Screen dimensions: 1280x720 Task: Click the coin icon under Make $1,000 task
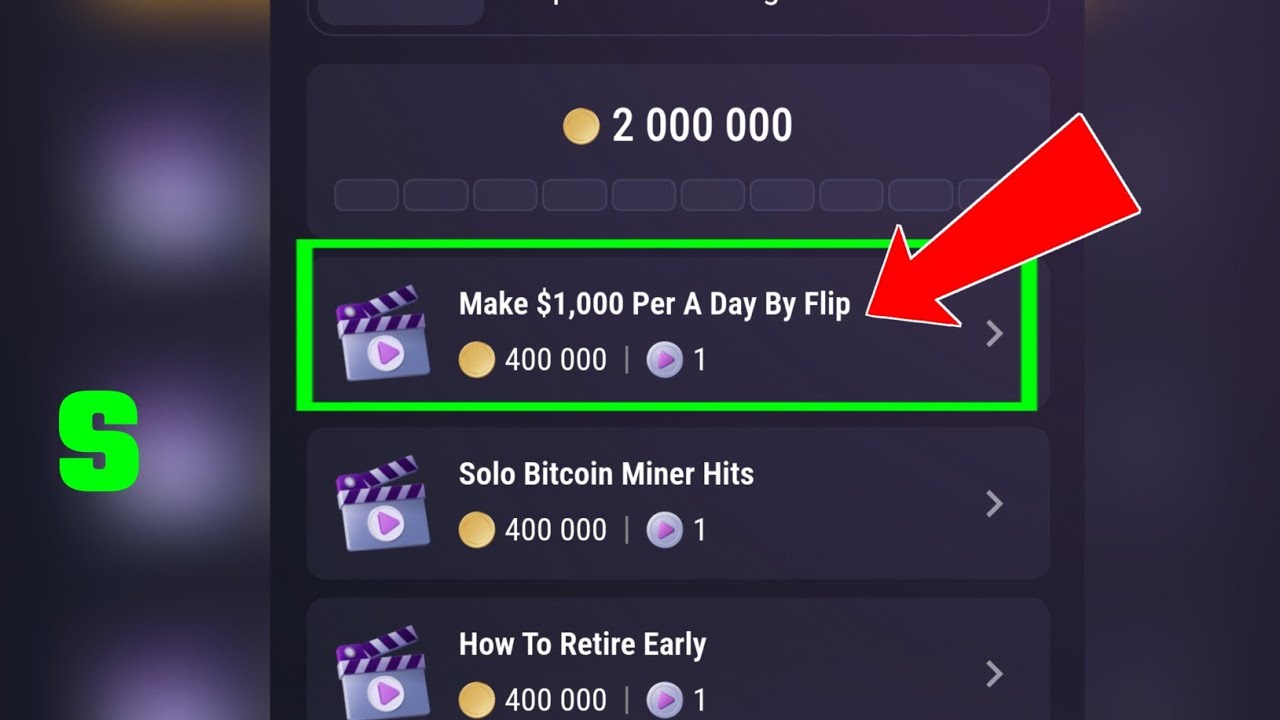[477, 360]
